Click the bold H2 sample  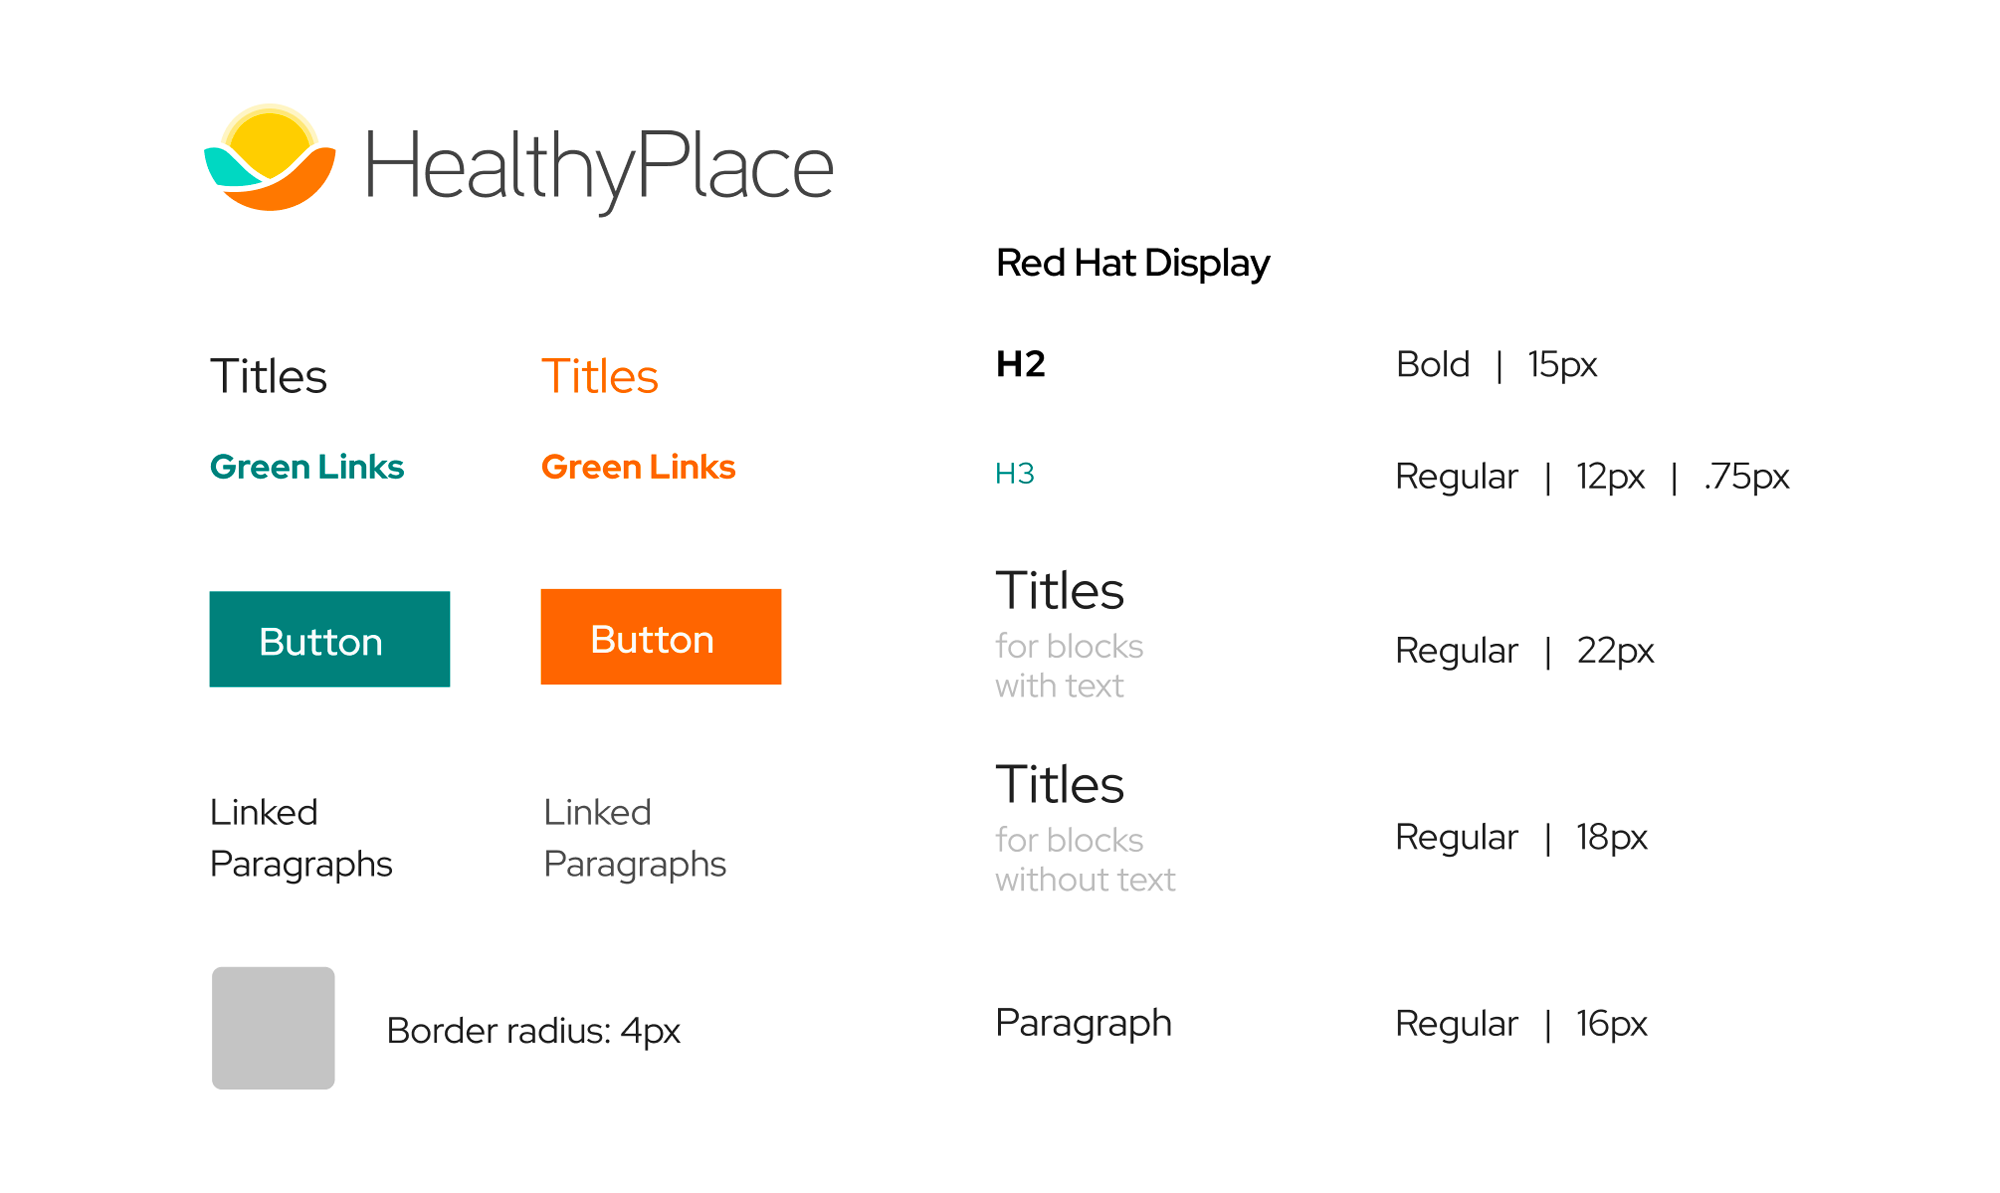click(1021, 364)
